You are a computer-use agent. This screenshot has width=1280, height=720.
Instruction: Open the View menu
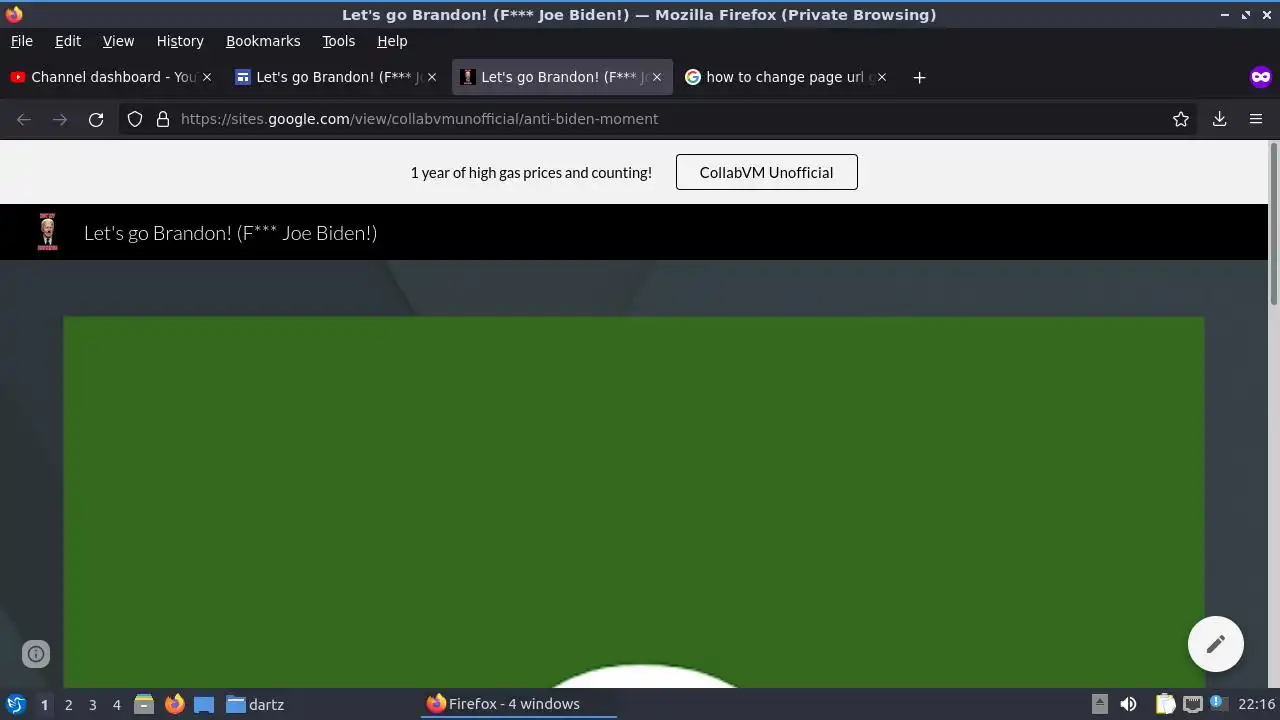118,41
